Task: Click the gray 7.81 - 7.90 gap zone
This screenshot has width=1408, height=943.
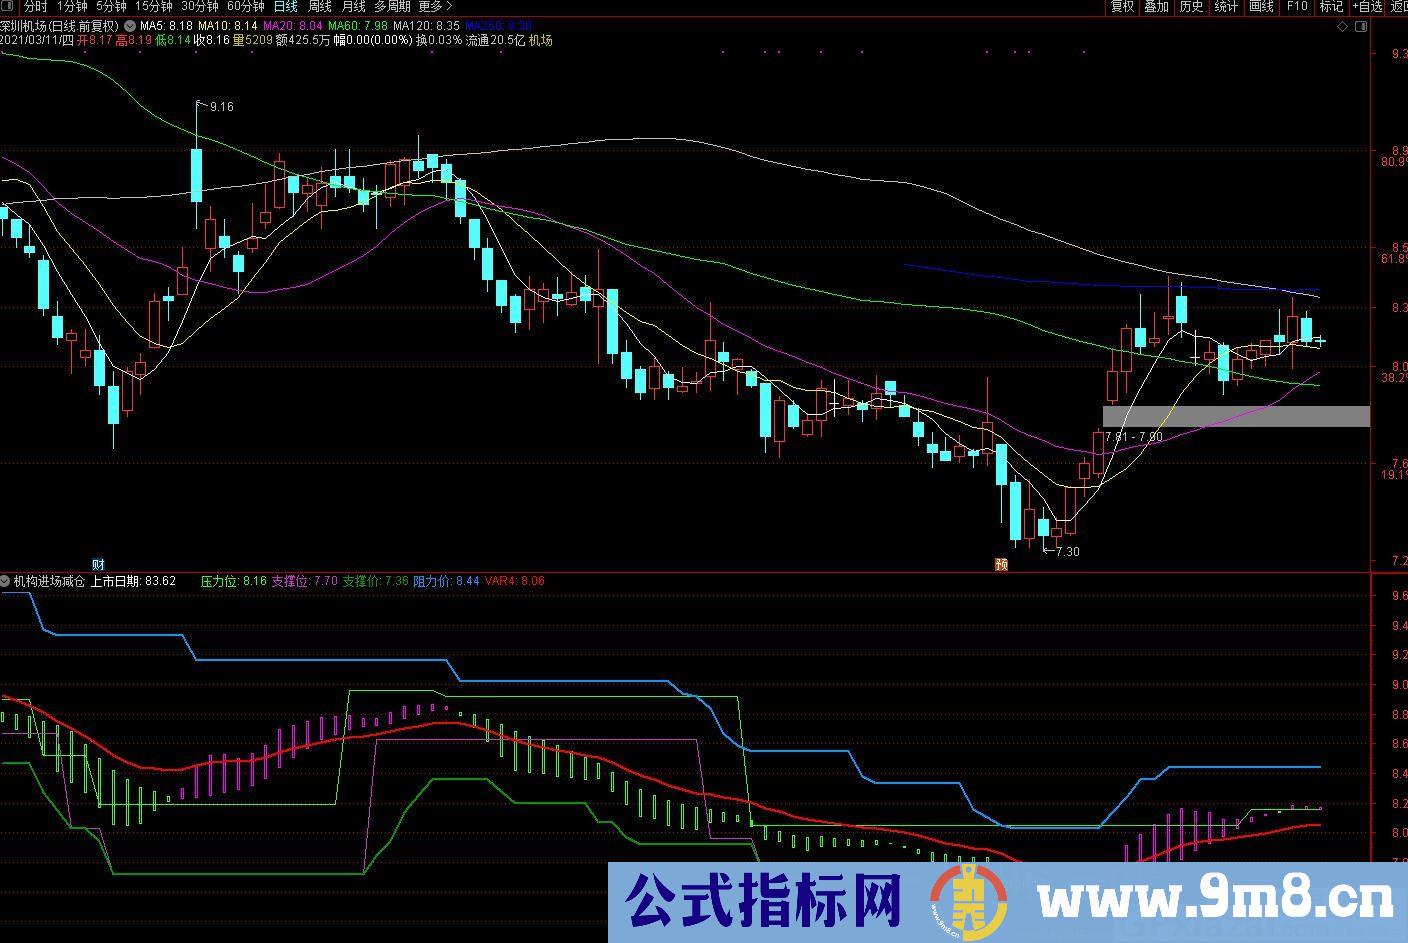Action: [x=1236, y=416]
